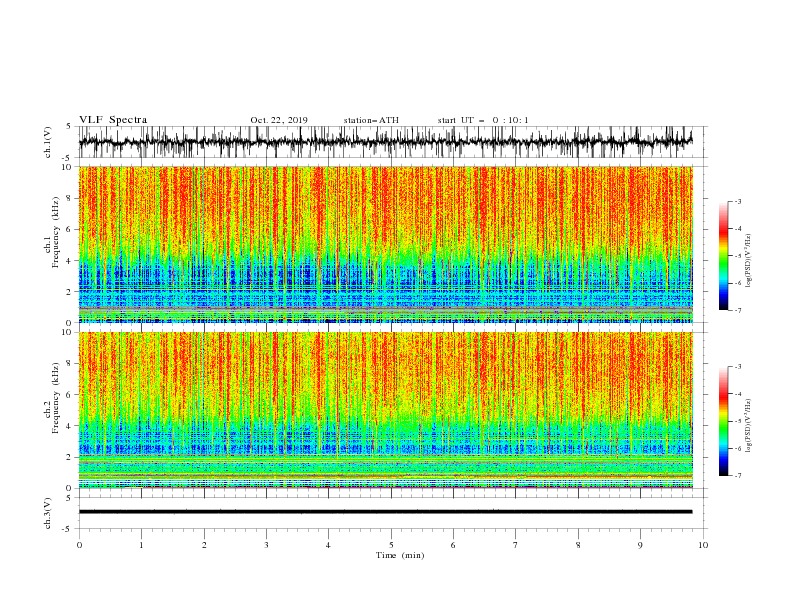Click the ch.2 PSD color scale bar

pos(723,421)
